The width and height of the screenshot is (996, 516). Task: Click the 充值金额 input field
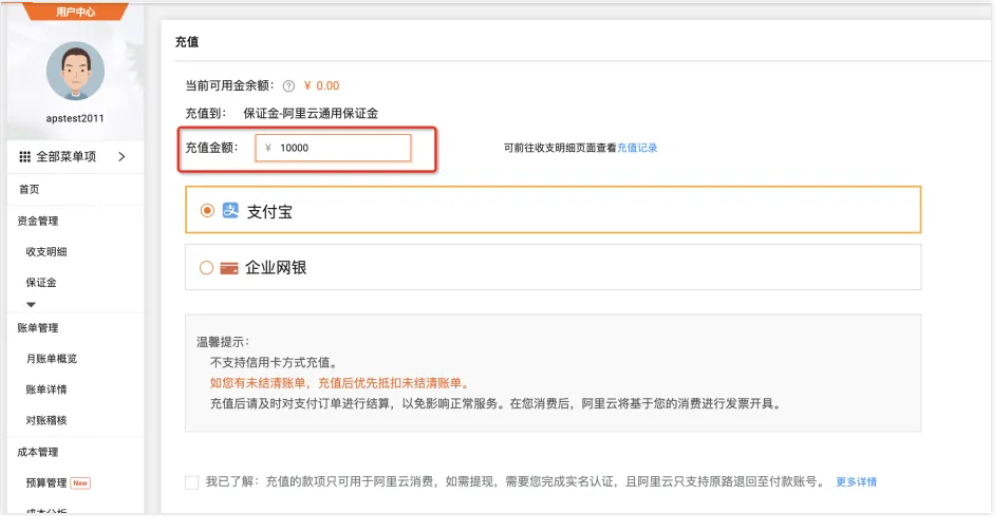333,148
